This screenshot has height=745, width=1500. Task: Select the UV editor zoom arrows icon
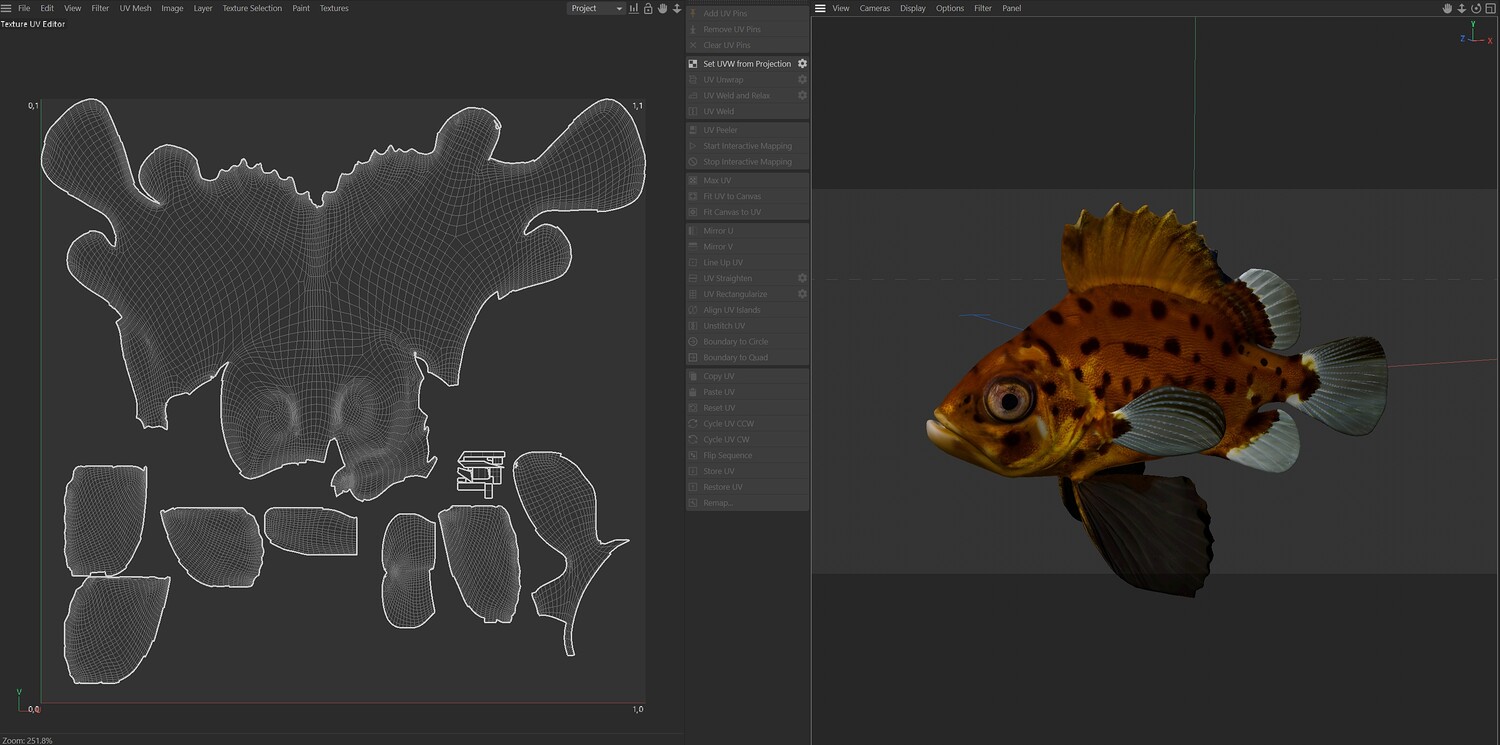pos(677,8)
